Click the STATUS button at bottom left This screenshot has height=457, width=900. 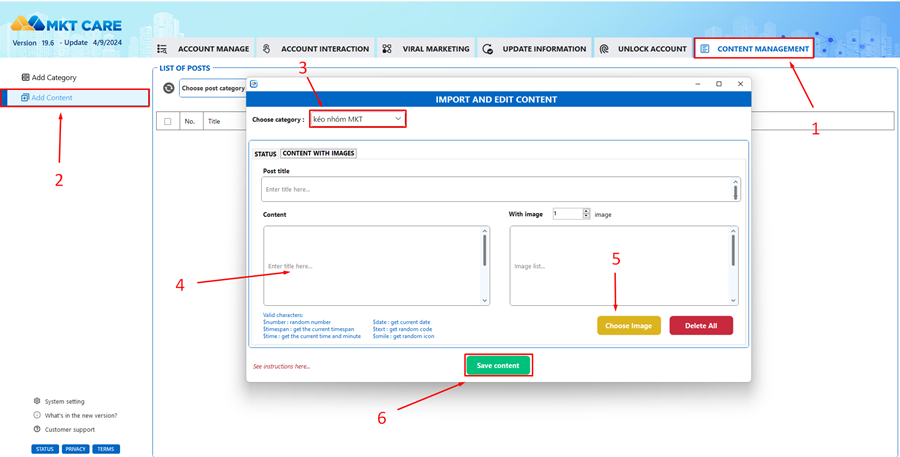(45, 449)
